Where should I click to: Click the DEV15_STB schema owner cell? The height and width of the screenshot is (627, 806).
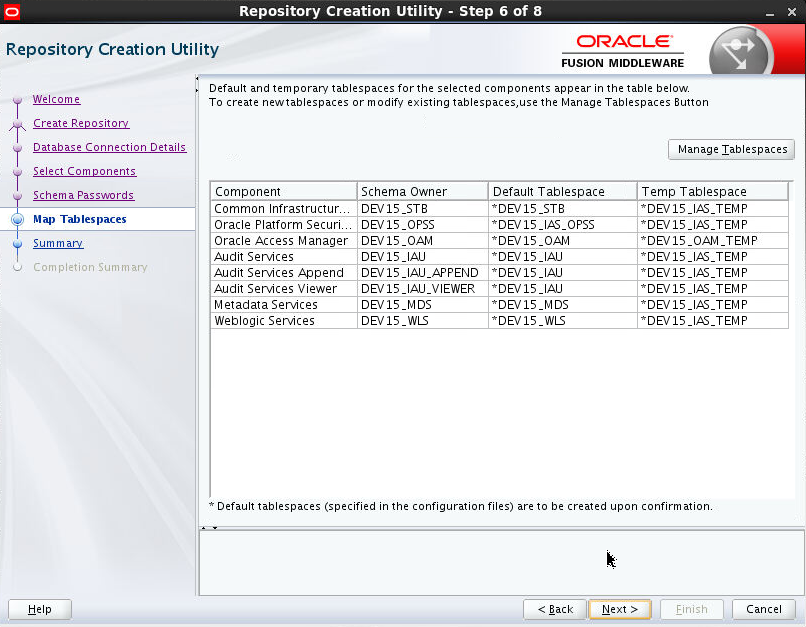click(423, 209)
